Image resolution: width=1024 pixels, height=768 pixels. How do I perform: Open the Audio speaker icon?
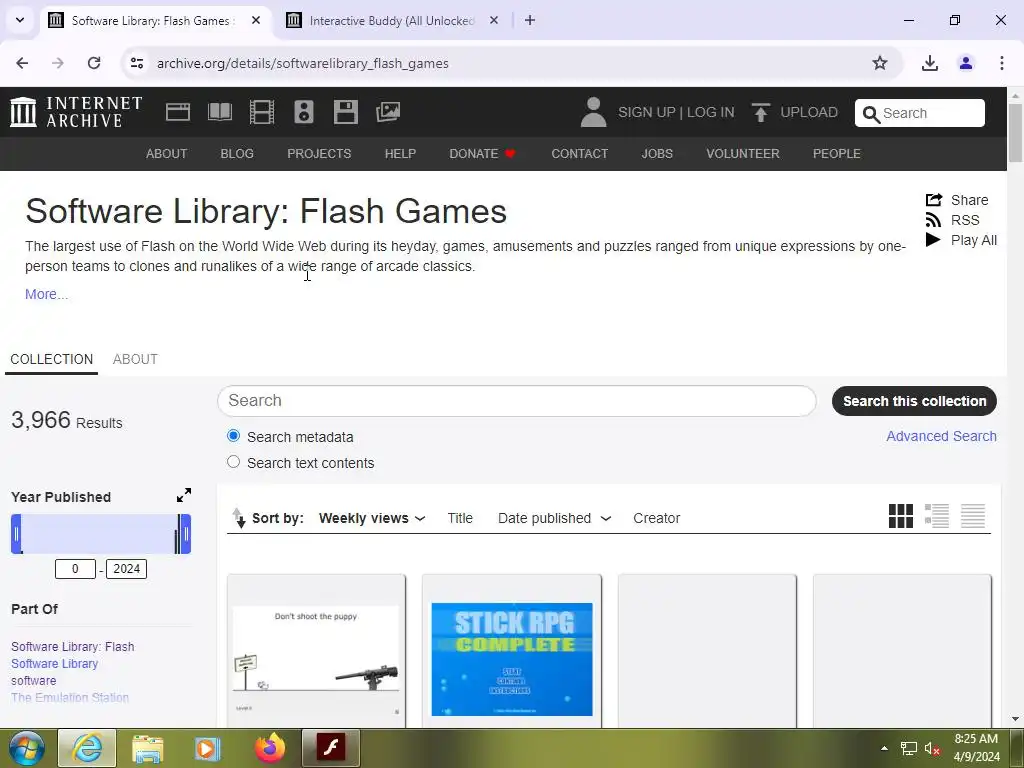click(304, 112)
